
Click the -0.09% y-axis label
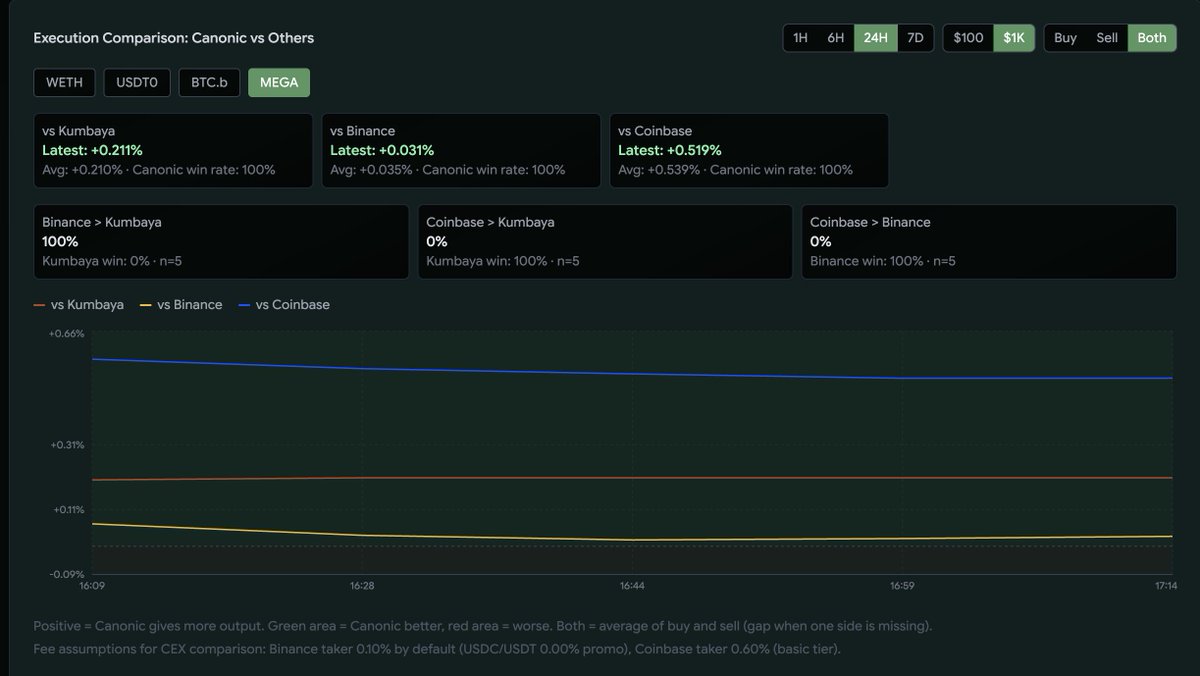(66, 573)
